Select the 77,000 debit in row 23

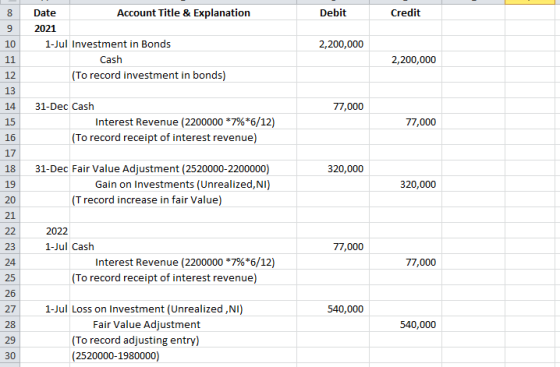point(333,247)
